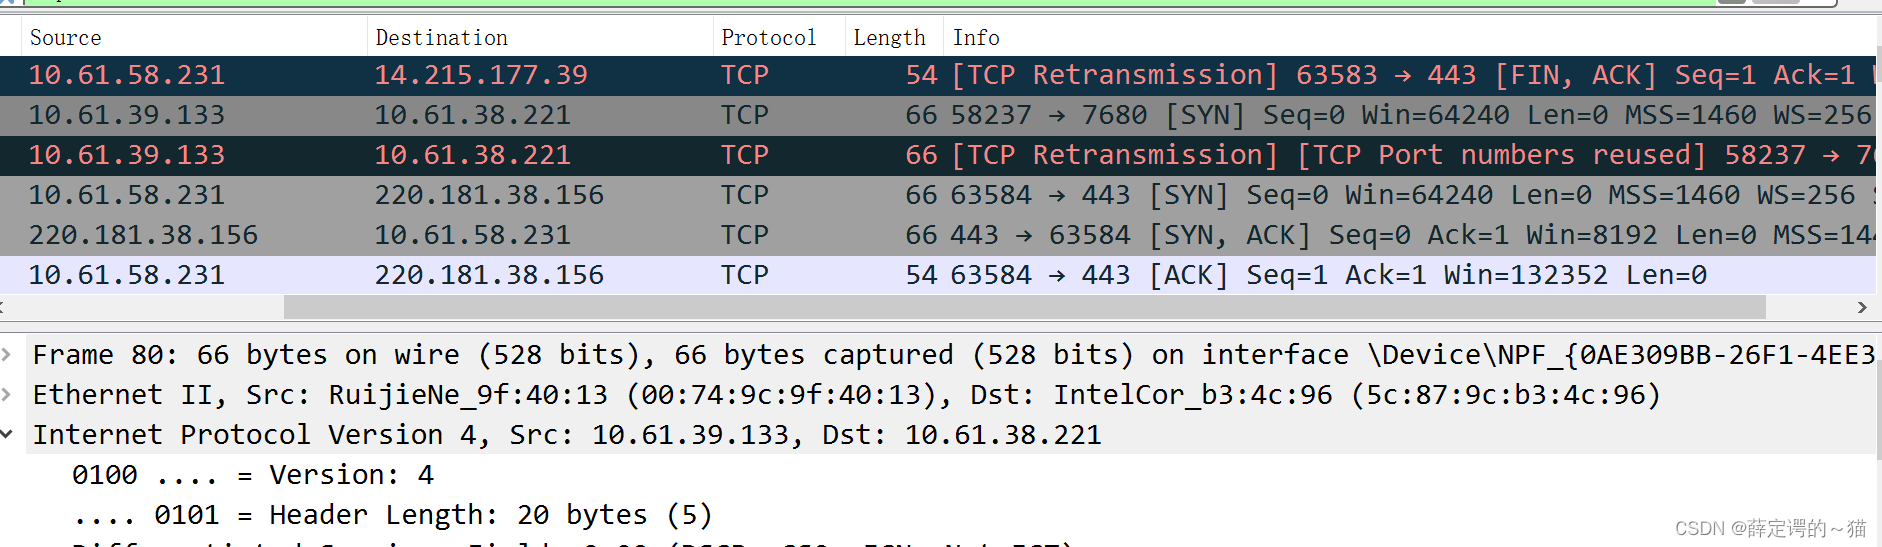Expand the Frame 80 details row

(x=7, y=355)
